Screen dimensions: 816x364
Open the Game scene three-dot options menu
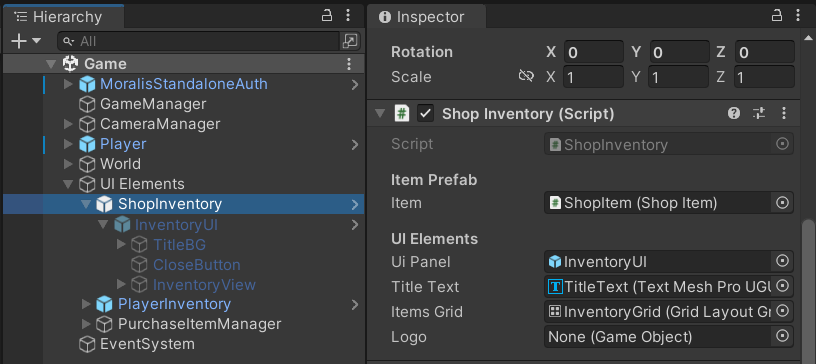349,64
